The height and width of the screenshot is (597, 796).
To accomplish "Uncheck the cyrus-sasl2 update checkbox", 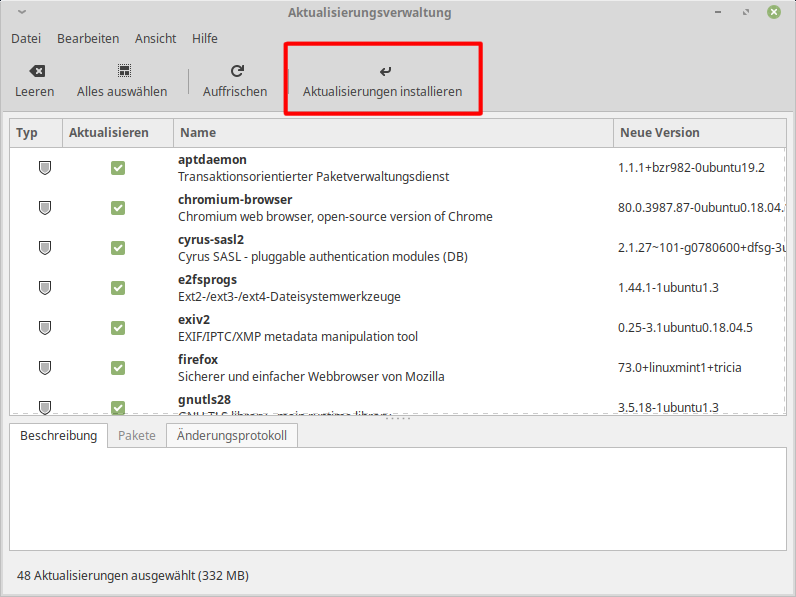I will (x=118, y=248).
